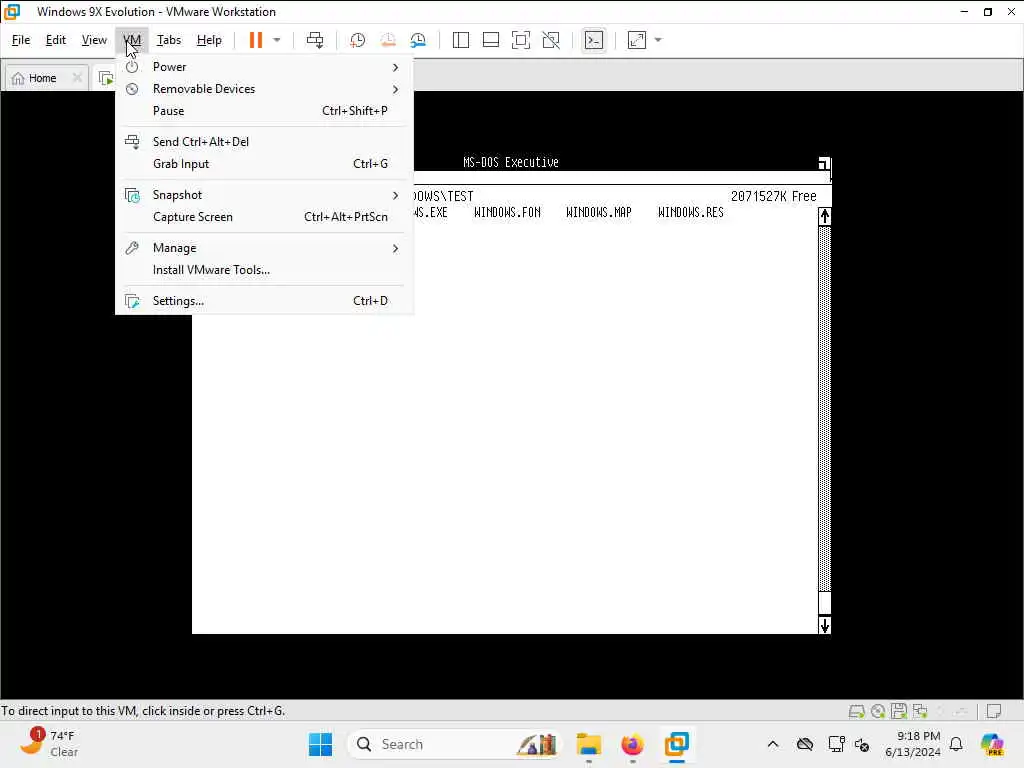Toggle the library sidebar view icon
The height and width of the screenshot is (768, 1024).
(x=460, y=40)
